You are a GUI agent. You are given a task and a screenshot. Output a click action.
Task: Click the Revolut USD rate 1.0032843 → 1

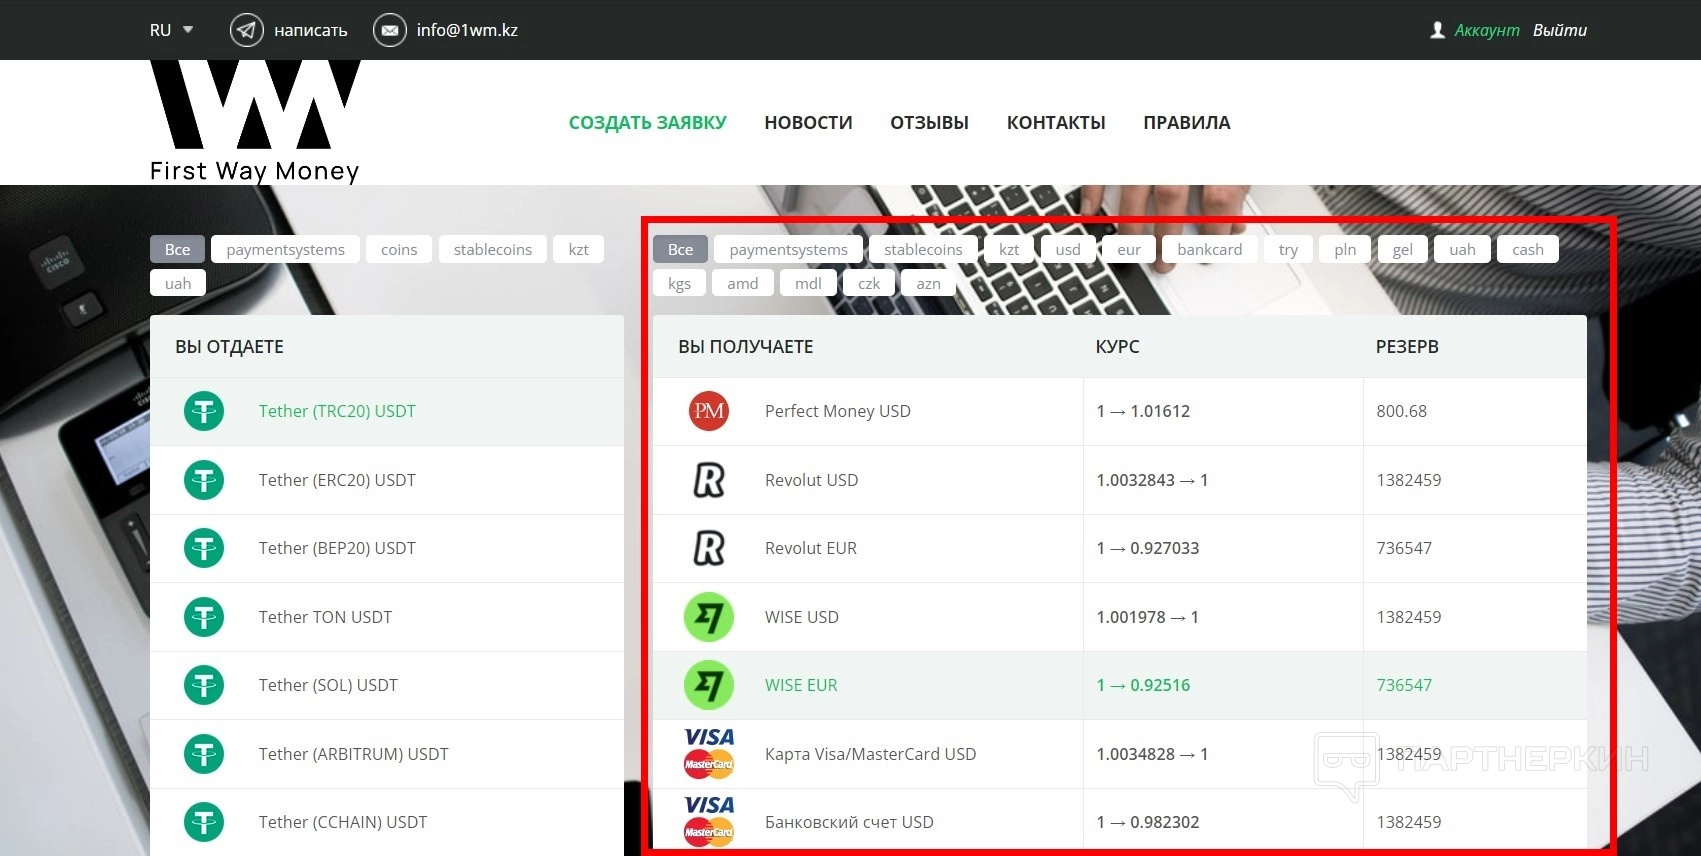pyautogui.click(x=1152, y=480)
